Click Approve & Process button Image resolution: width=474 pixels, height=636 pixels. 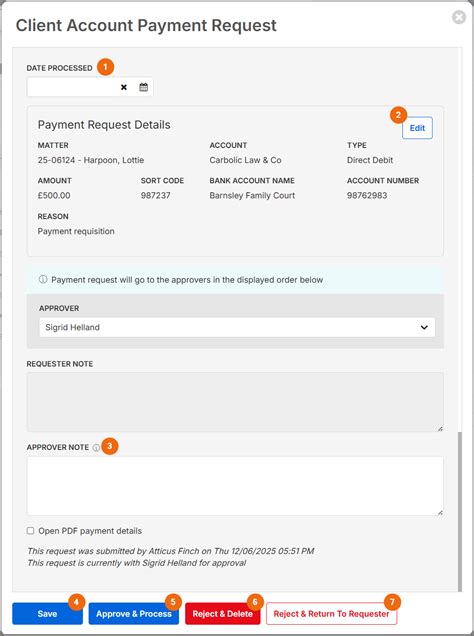click(x=134, y=614)
